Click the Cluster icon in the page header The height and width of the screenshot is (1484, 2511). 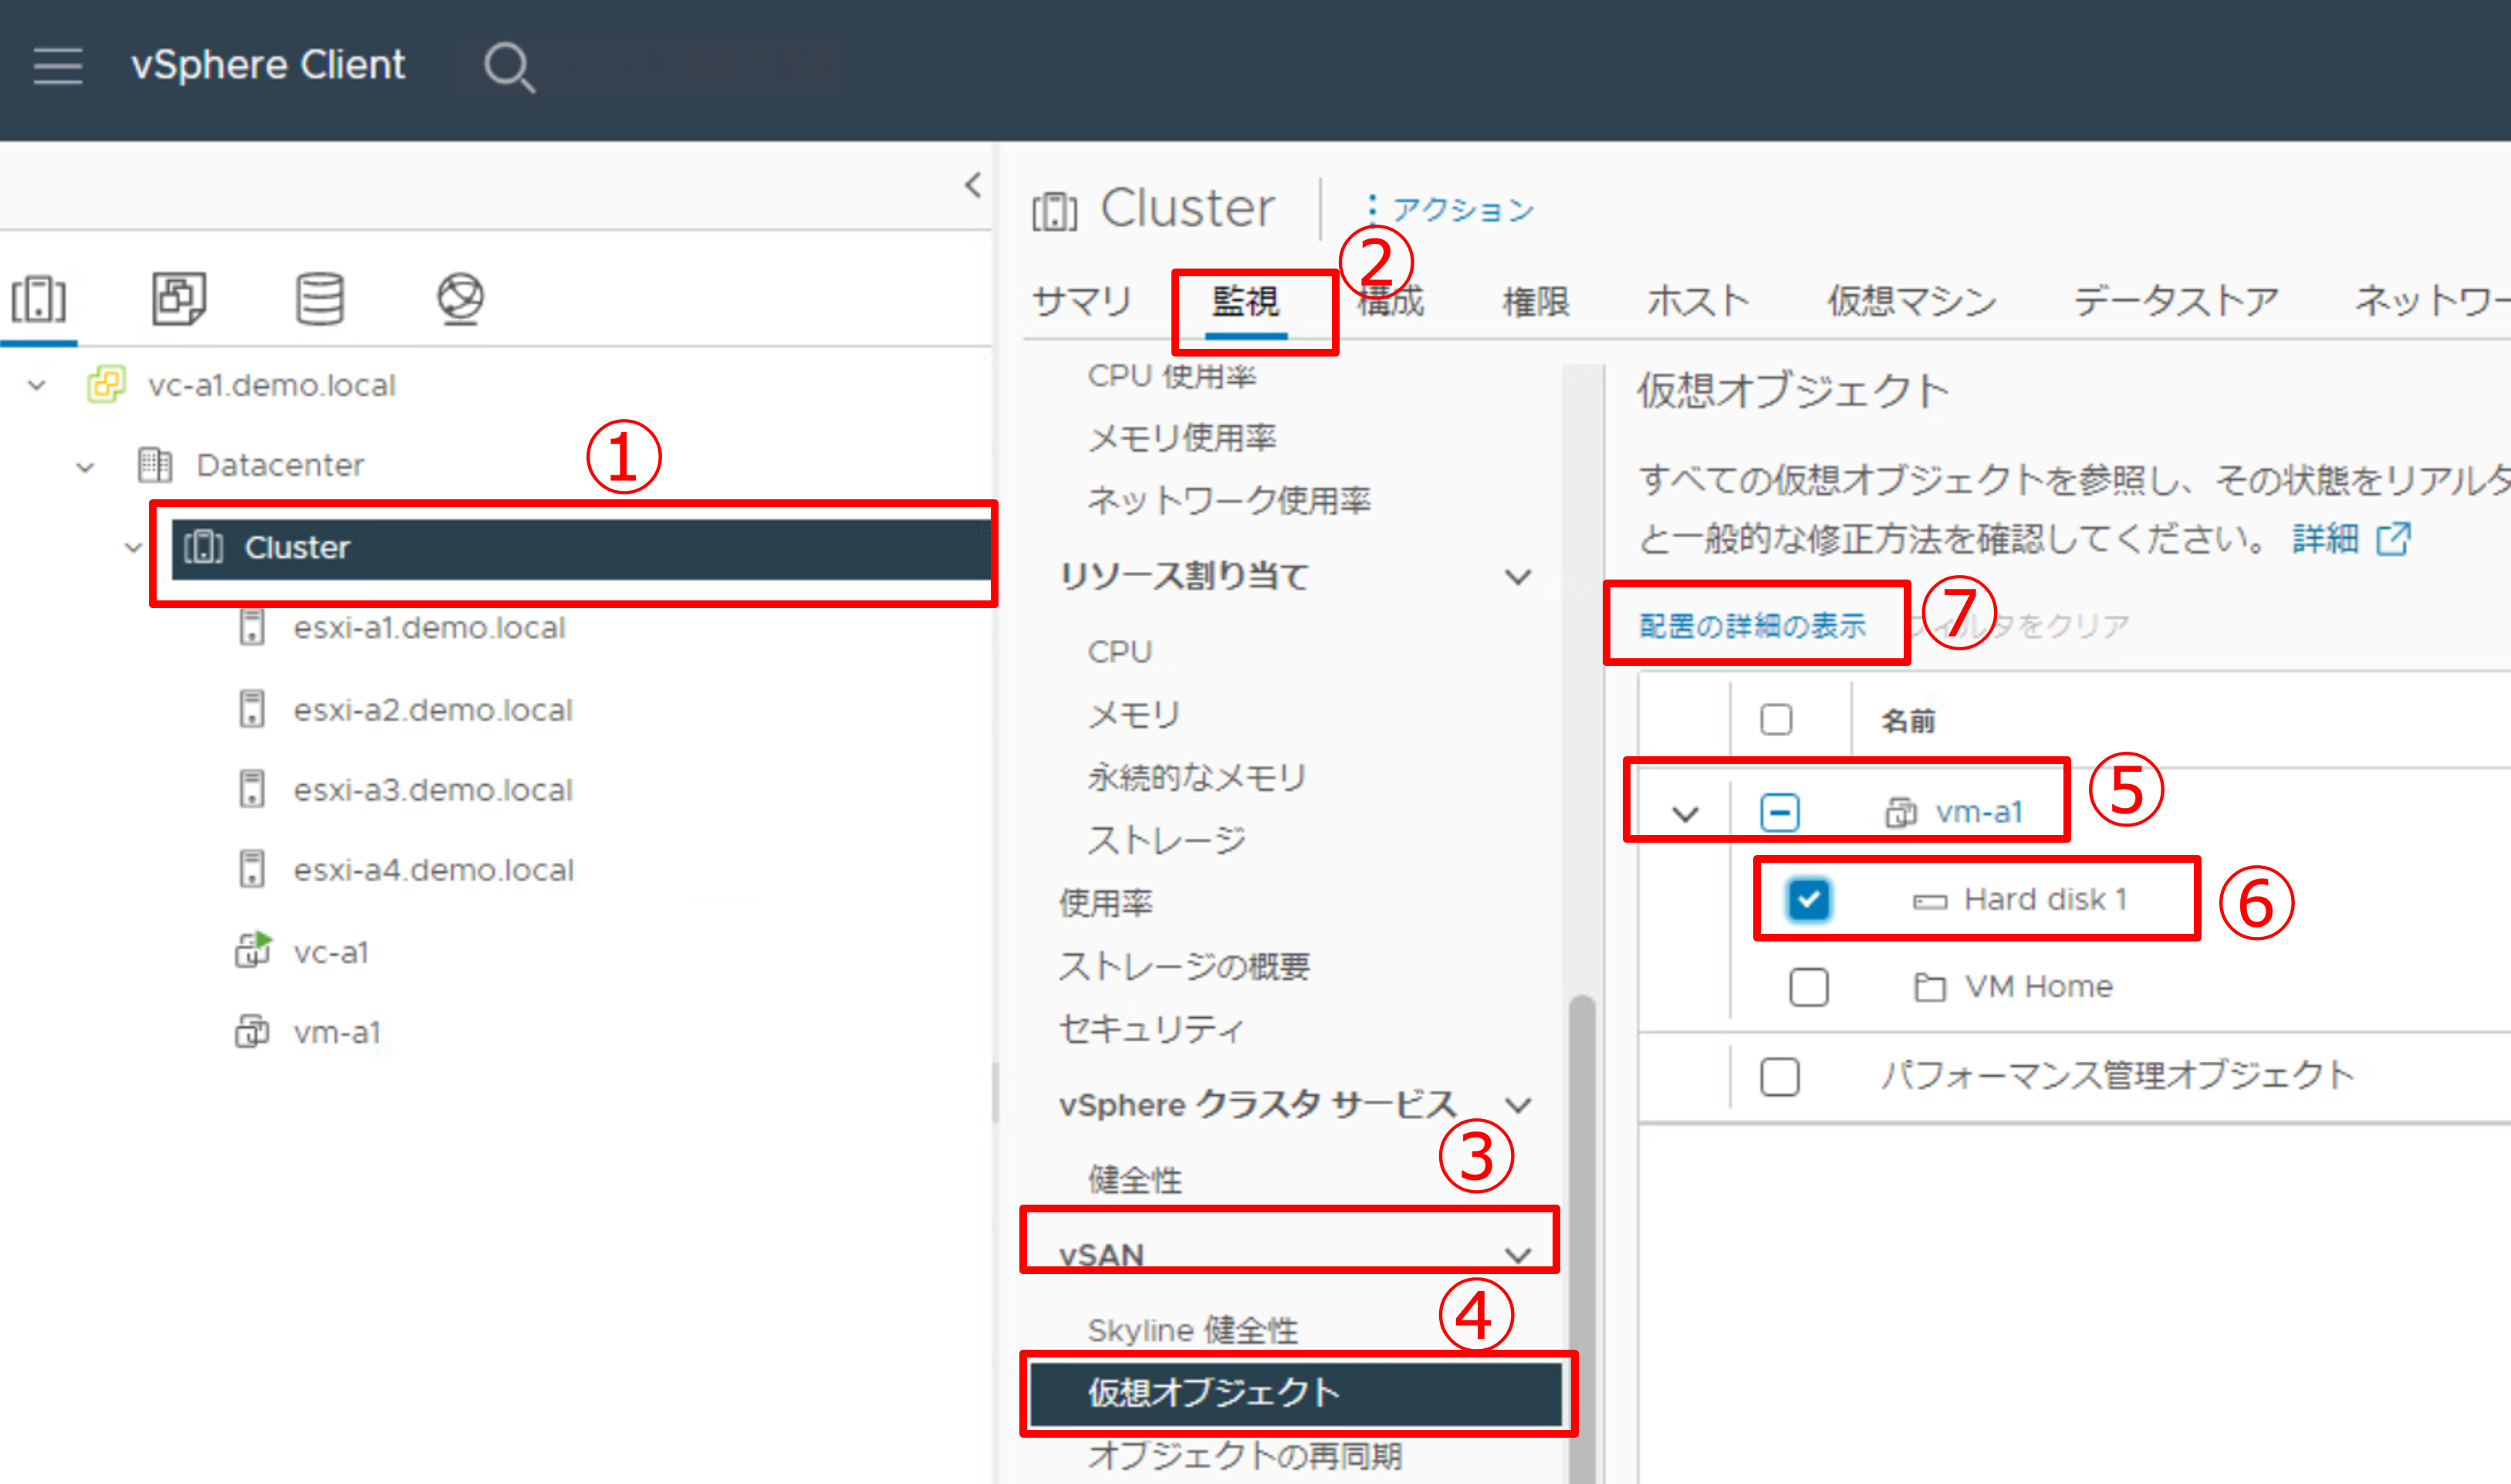coord(1054,211)
